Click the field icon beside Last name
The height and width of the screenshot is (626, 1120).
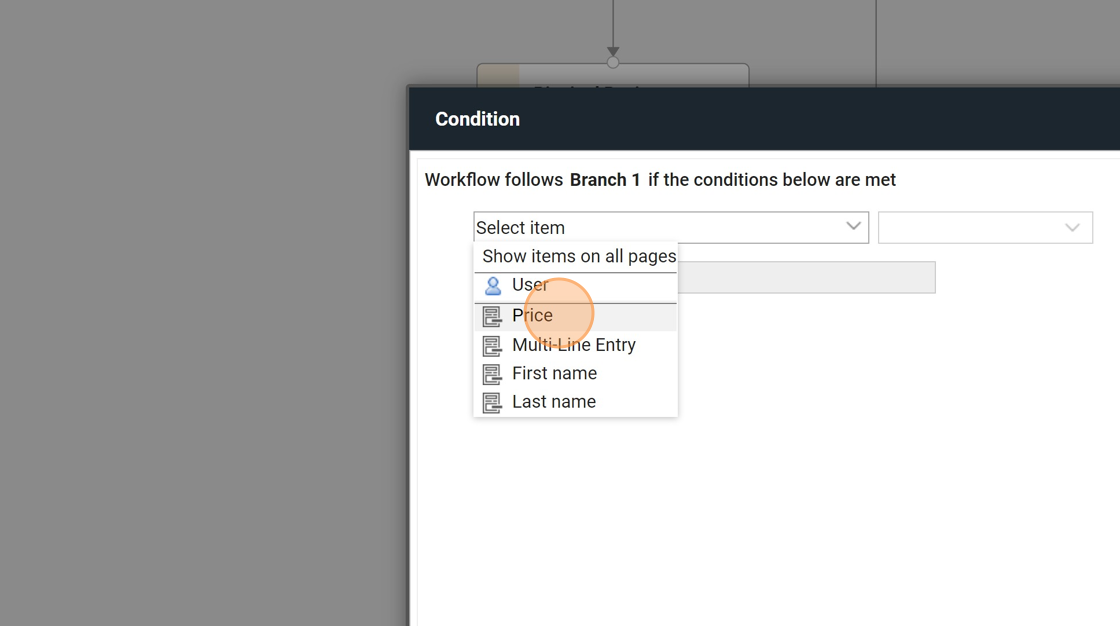pos(492,402)
